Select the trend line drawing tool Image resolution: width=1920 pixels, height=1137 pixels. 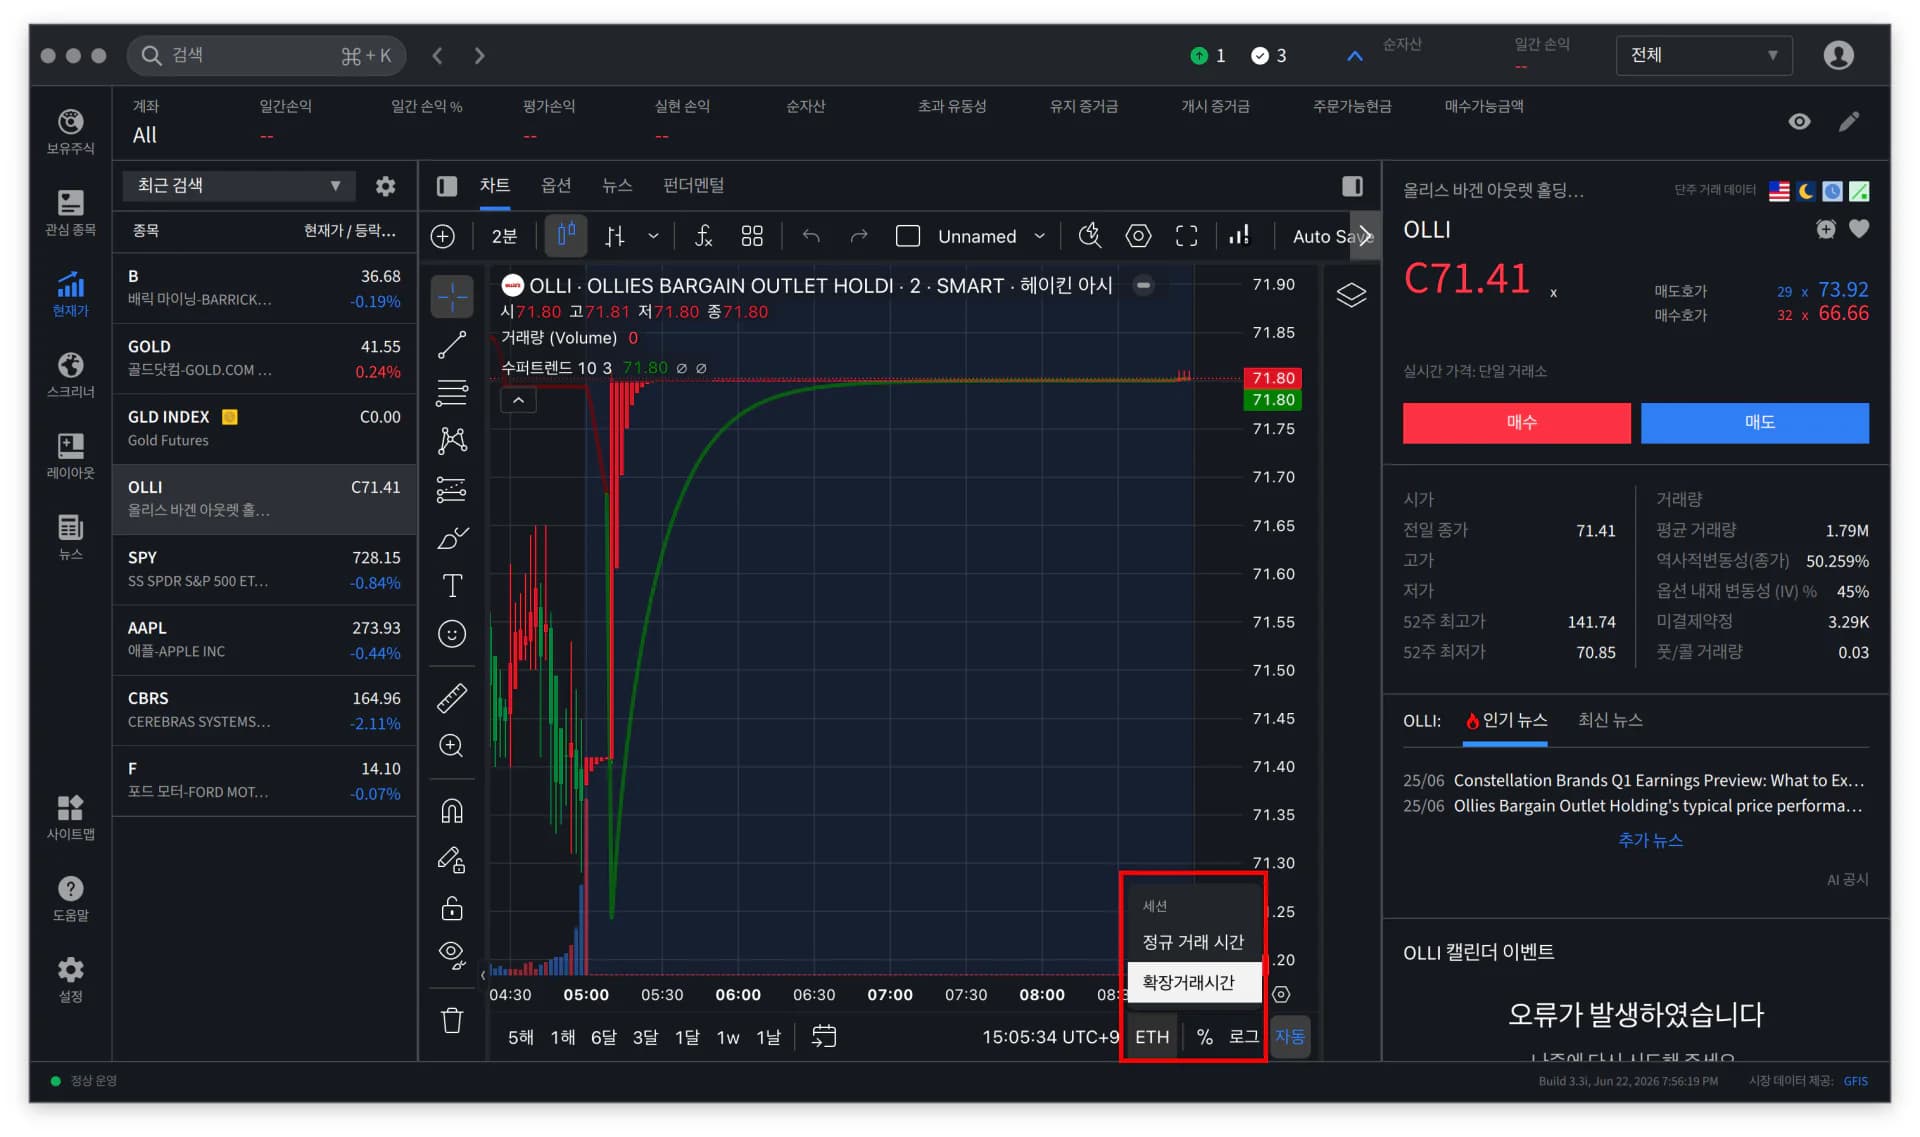pyautogui.click(x=452, y=345)
